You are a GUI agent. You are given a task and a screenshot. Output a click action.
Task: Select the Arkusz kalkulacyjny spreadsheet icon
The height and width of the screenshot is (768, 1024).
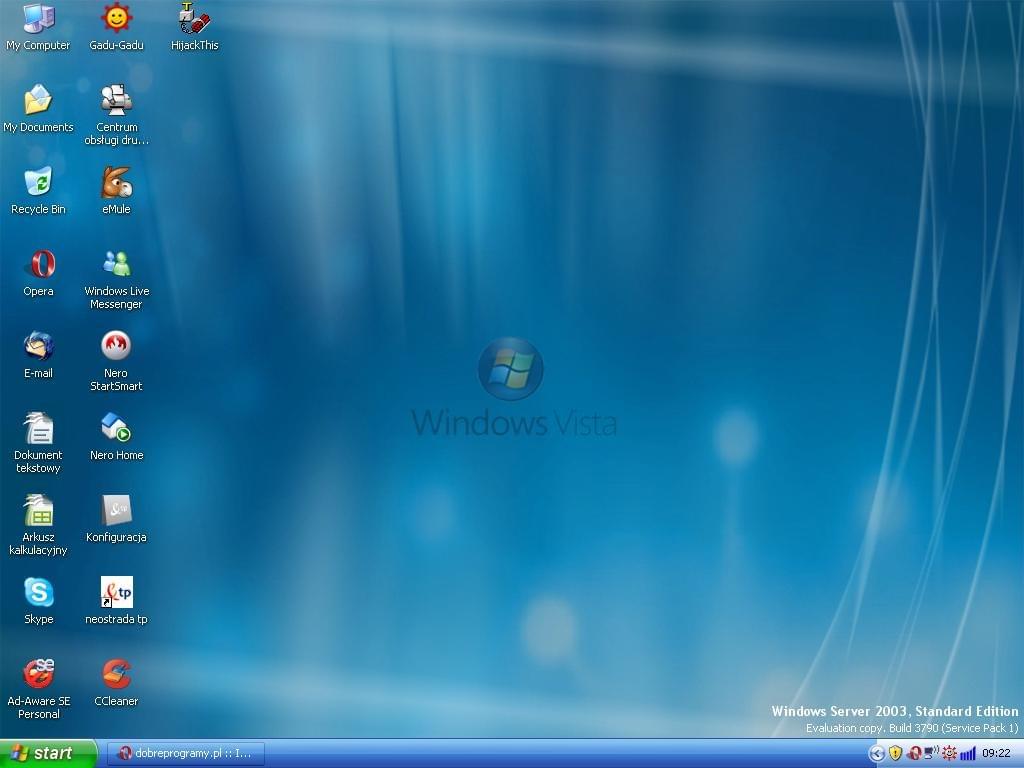(x=39, y=511)
